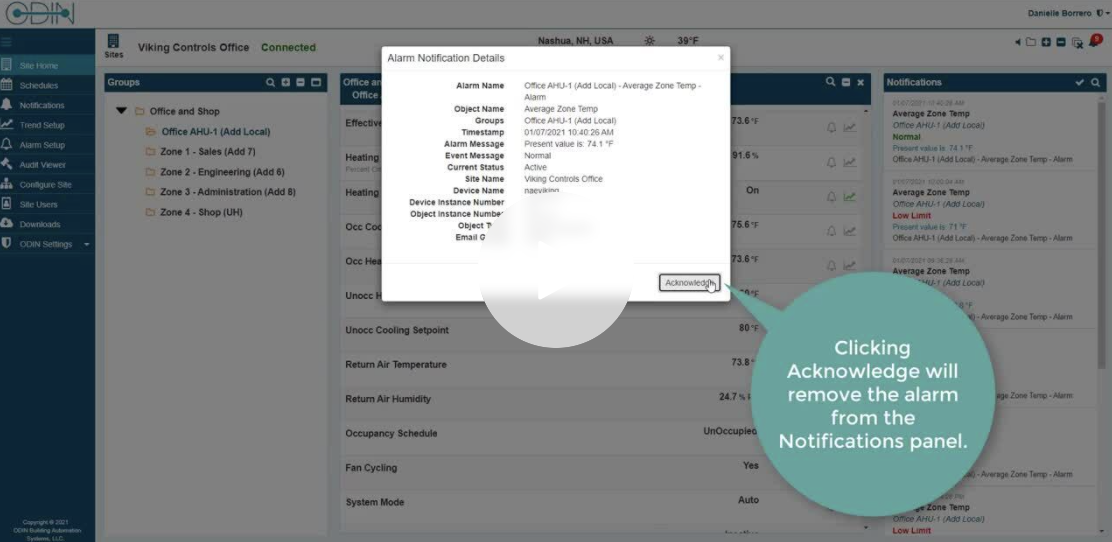This screenshot has width=1112, height=542.
Task: Open the trend chart on the 91.6% row
Action: (x=850, y=162)
